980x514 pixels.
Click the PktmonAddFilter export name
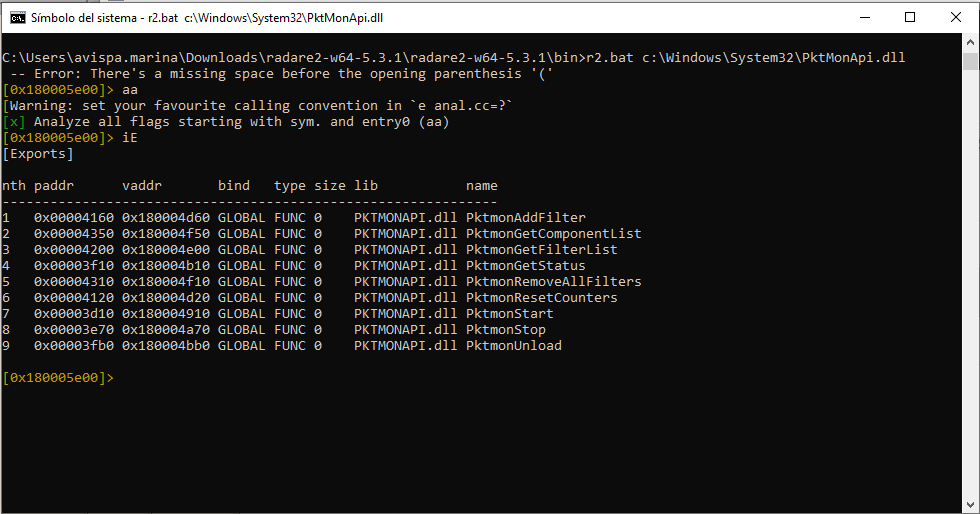pyautogui.click(x=525, y=217)
